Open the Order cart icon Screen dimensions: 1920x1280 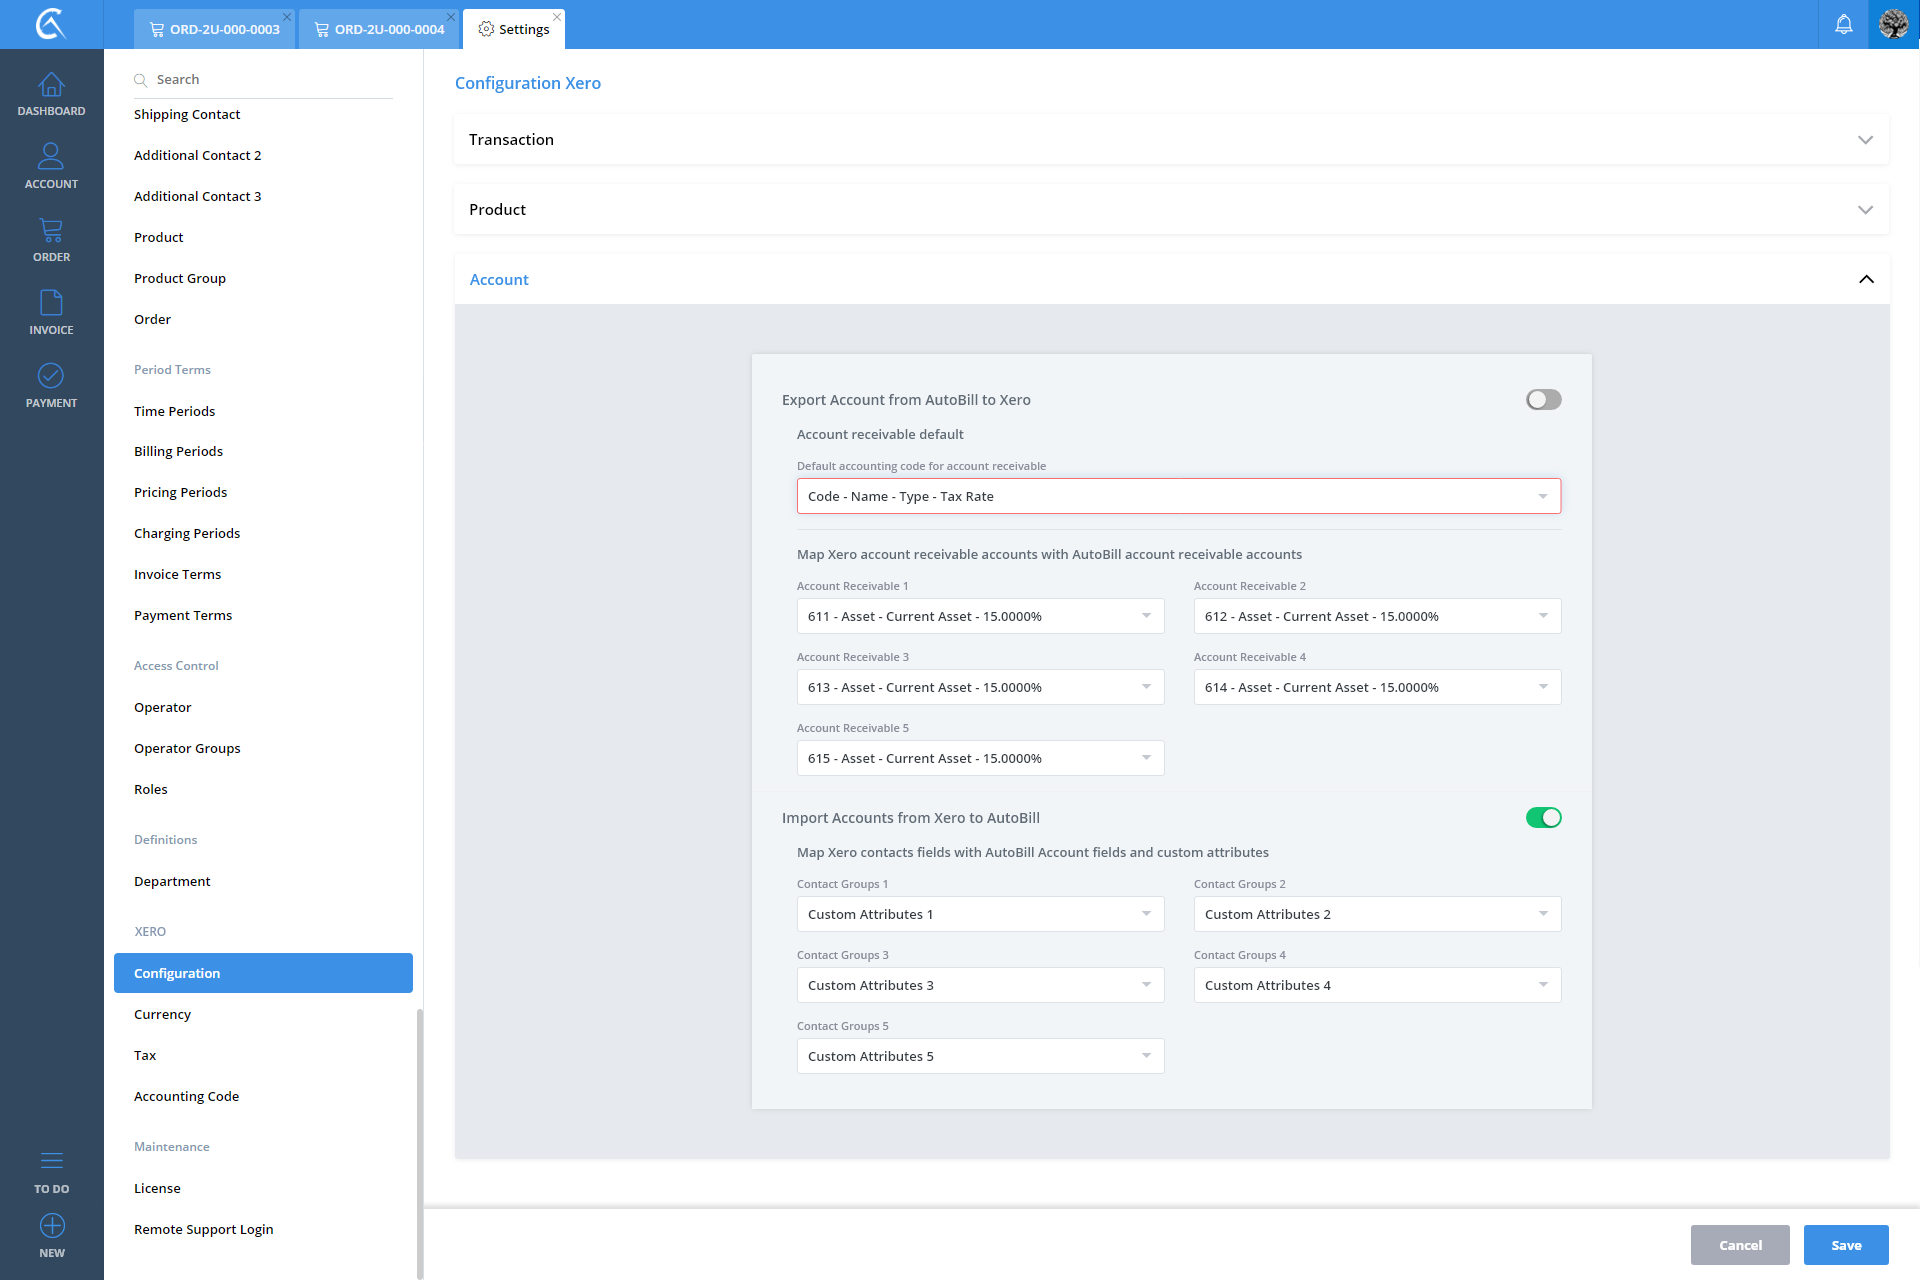tap(51, 231)
